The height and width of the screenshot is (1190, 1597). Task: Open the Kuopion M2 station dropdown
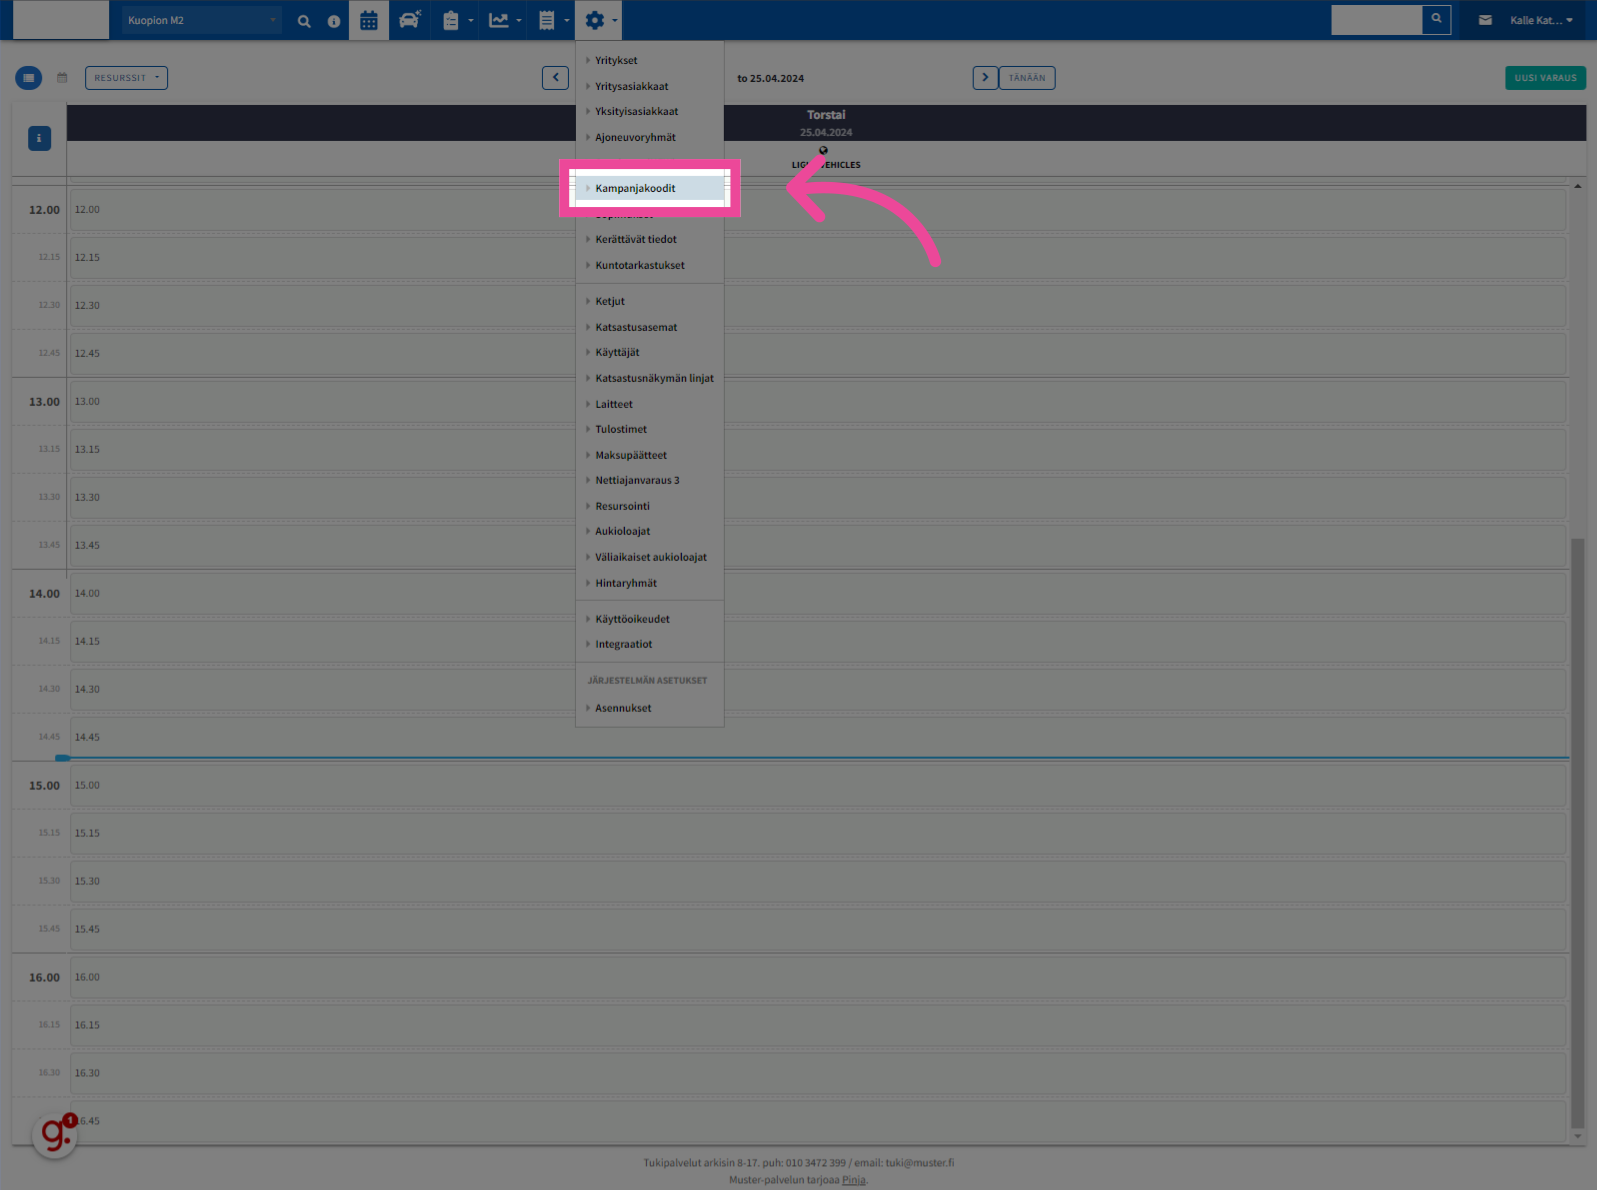[x=202, y=20]
